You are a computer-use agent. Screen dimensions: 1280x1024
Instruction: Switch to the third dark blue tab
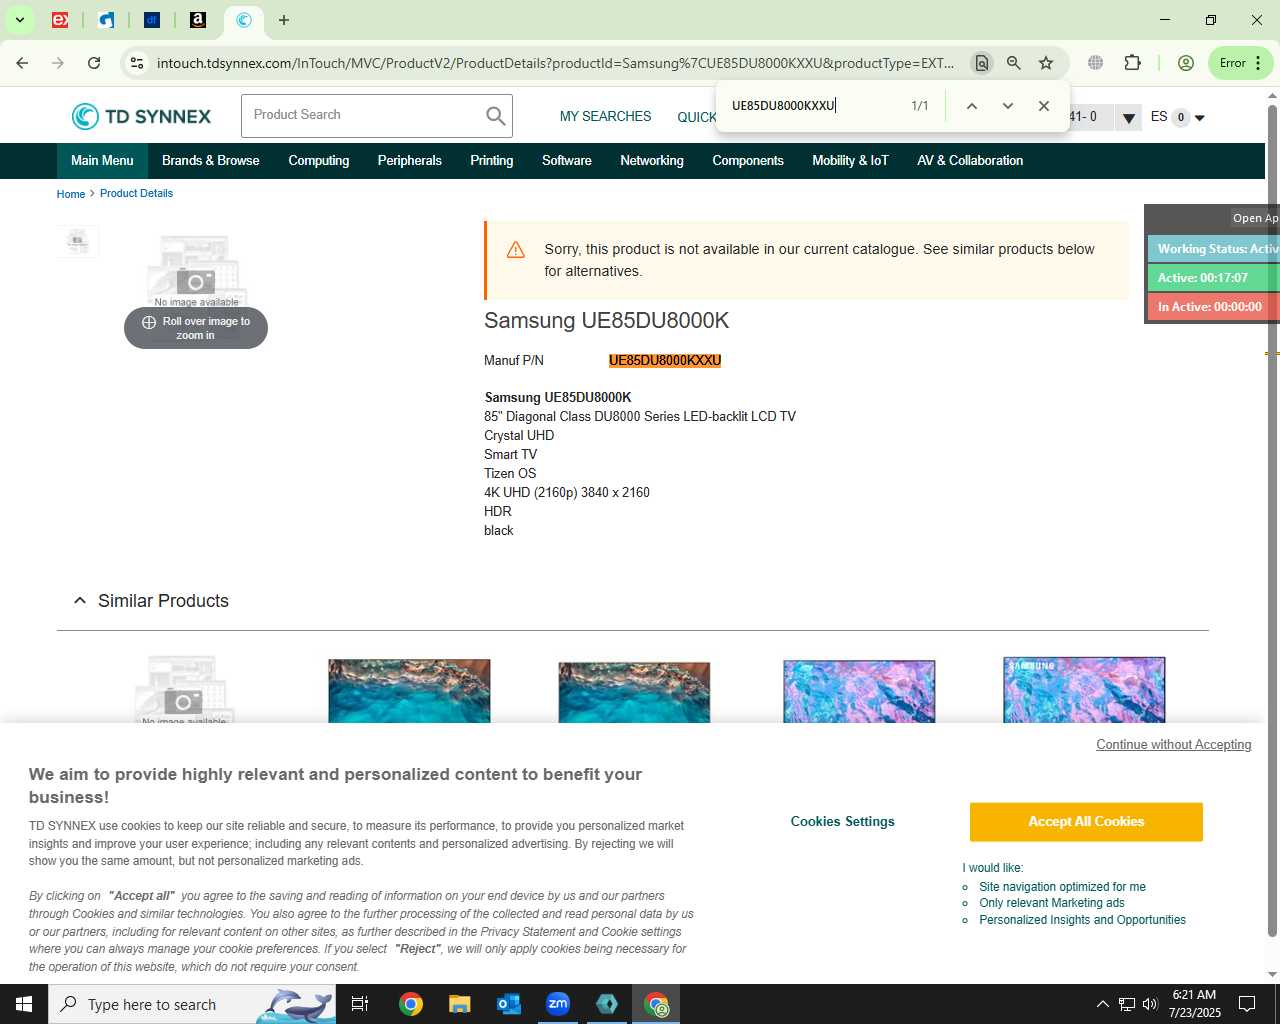(152, 20)
